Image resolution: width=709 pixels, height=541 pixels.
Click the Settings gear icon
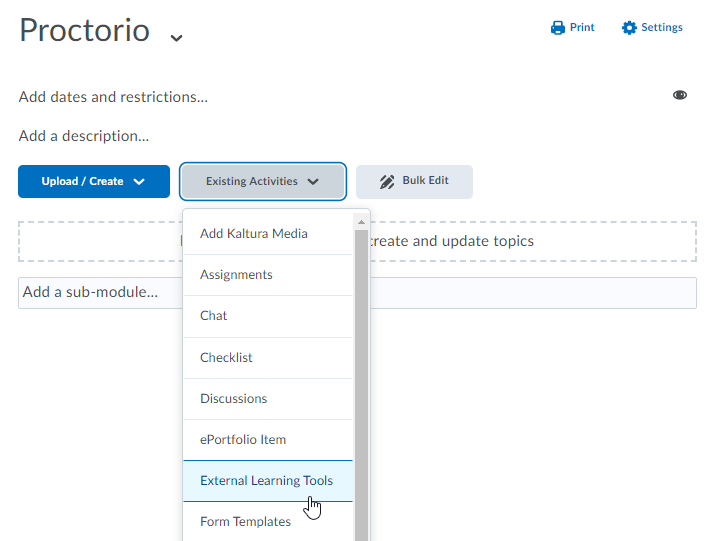[x=629, y=28]
